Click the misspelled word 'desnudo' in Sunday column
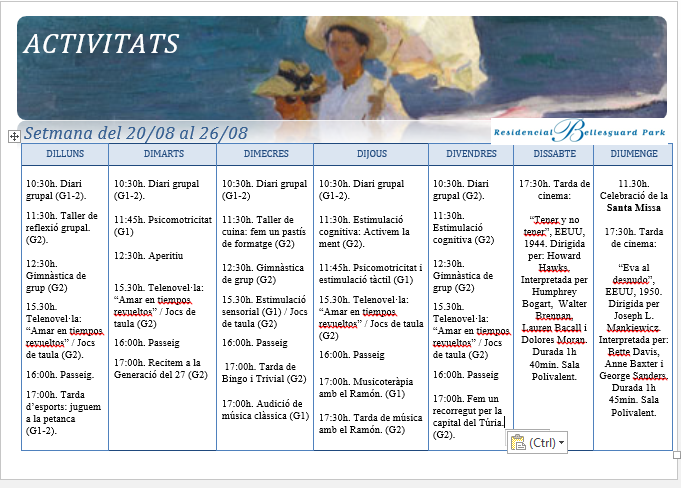Screen dimensions: 681x488 [x=632, y=281]
